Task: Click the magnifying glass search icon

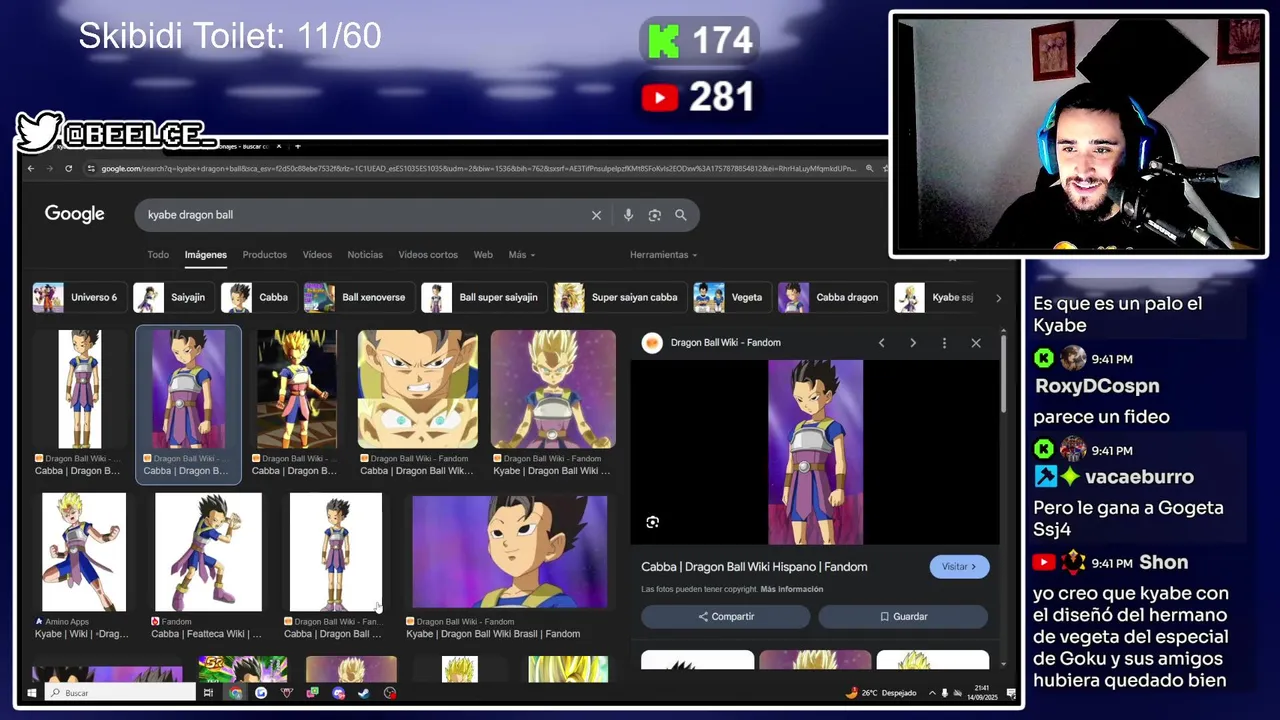Action: [681, 215]
